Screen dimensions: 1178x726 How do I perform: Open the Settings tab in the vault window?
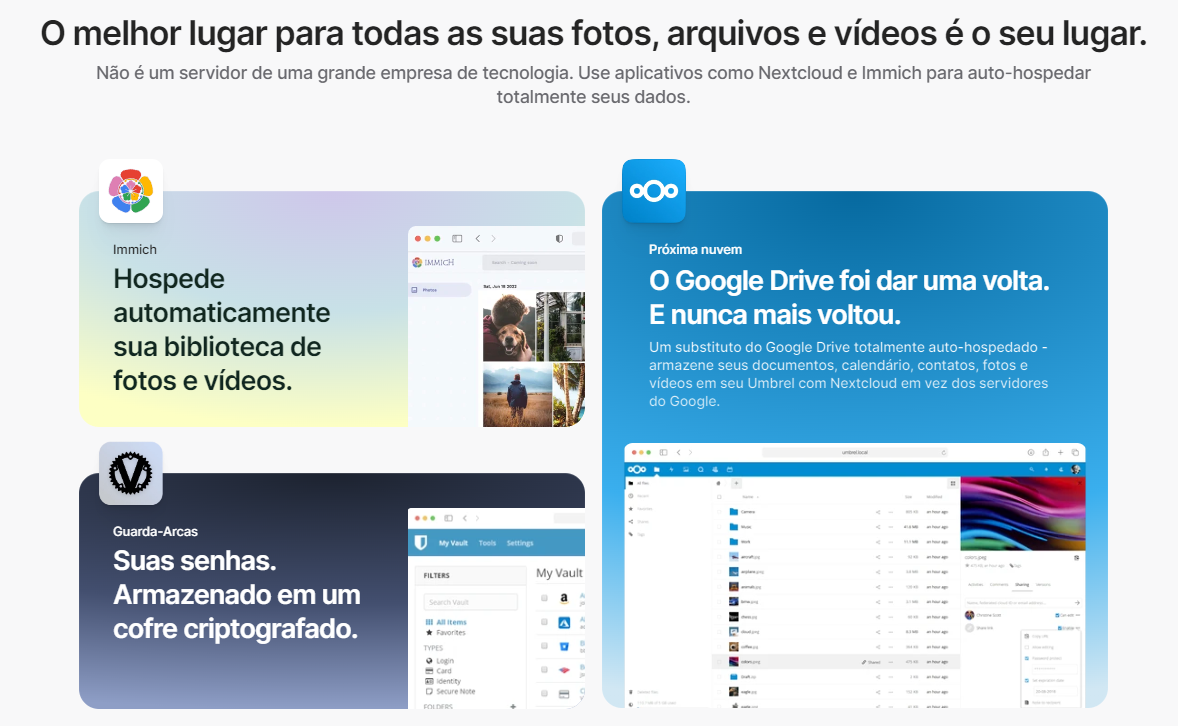[520, 543]
